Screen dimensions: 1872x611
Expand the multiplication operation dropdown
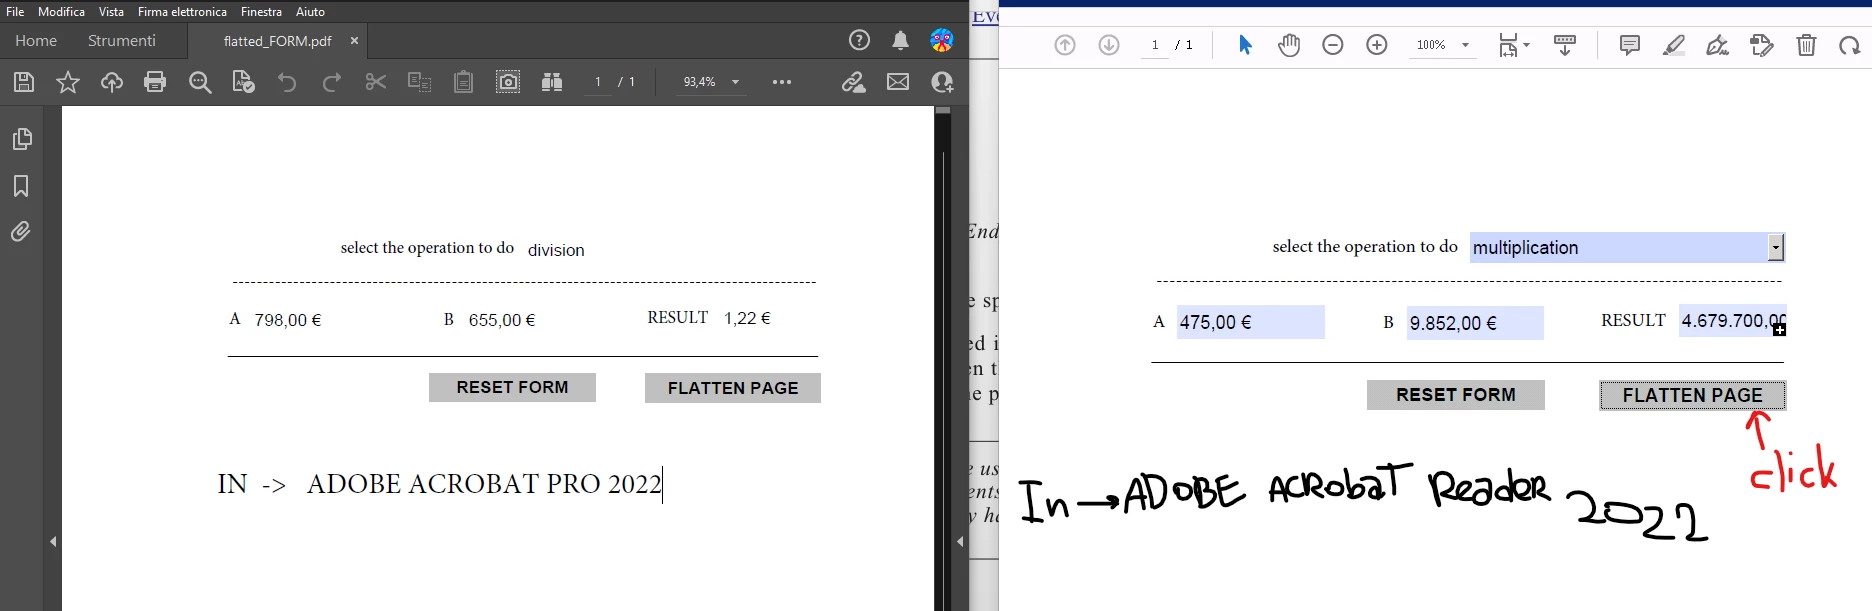tap(1776, 247)
